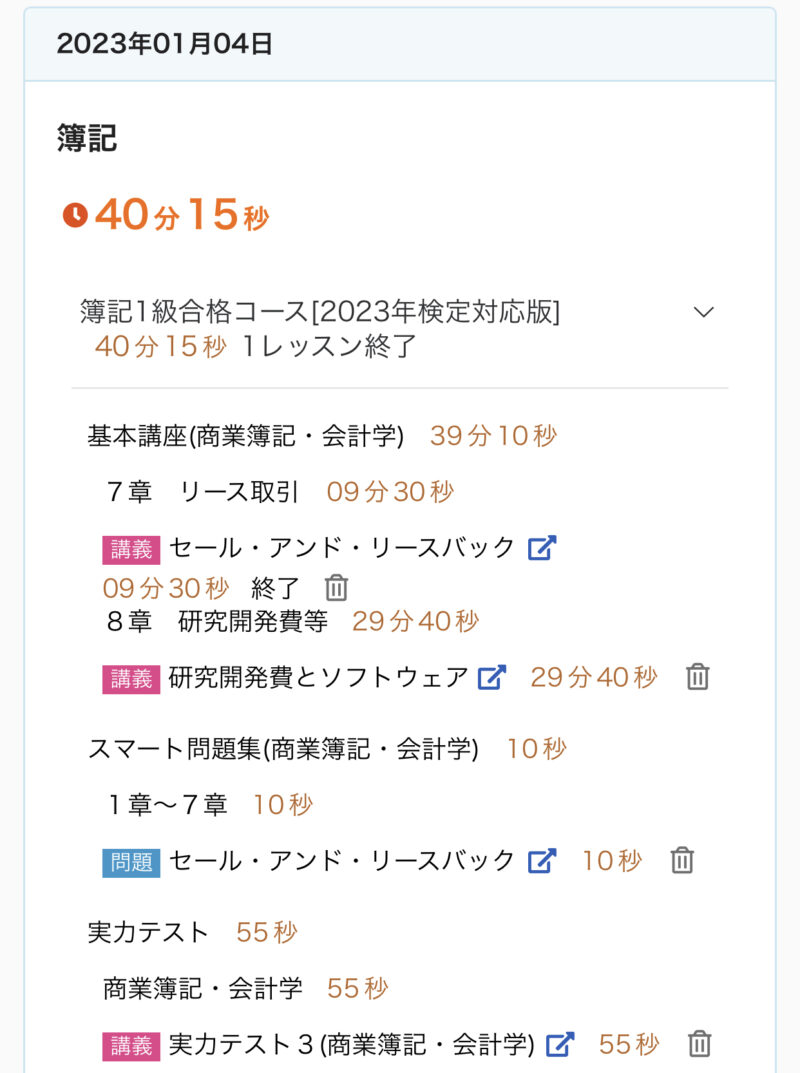Collapse the 簿記1級合格コース chevron

pos(704,312)
